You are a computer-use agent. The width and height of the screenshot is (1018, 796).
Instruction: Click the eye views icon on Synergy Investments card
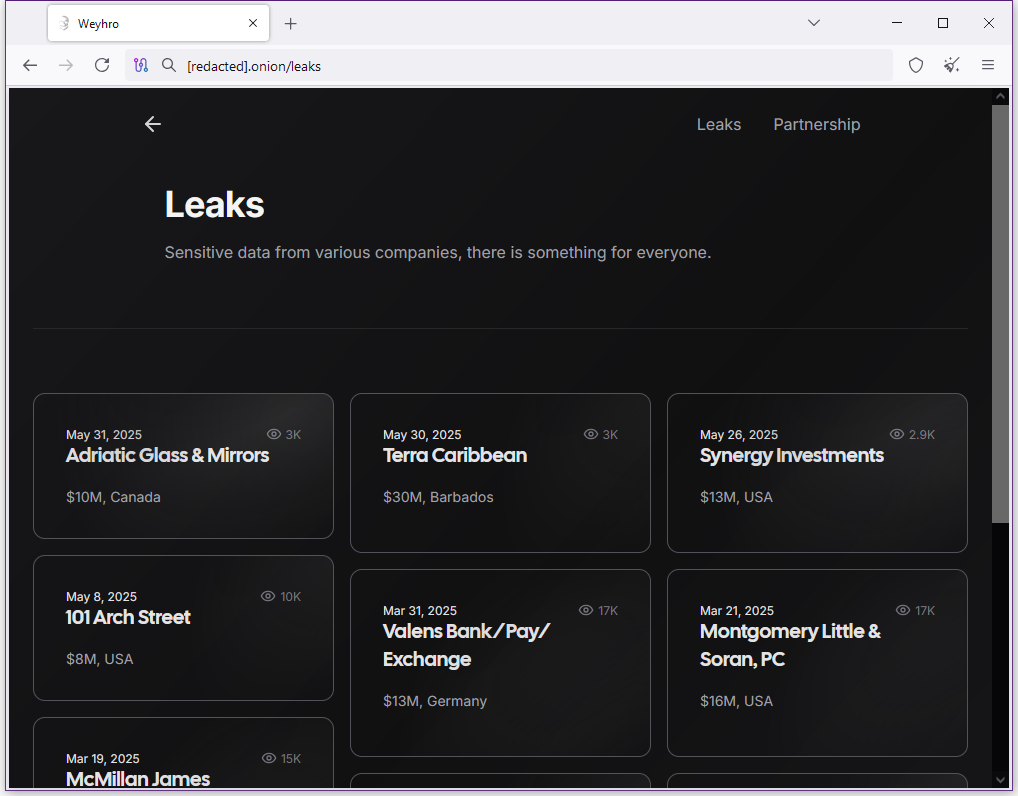[897, 434]
